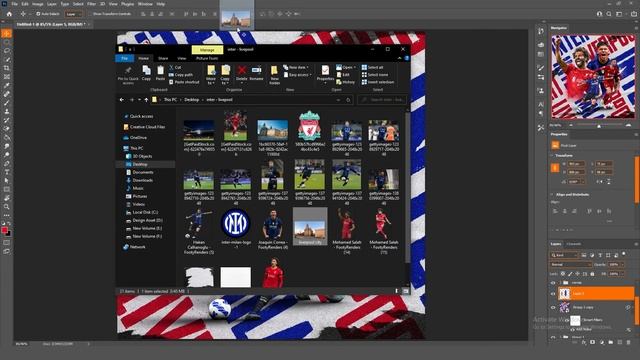The width and height of the screenshot is (640, 360).
Task: Click Paste shortcut in Explorer ribbon
Action: 184,82
